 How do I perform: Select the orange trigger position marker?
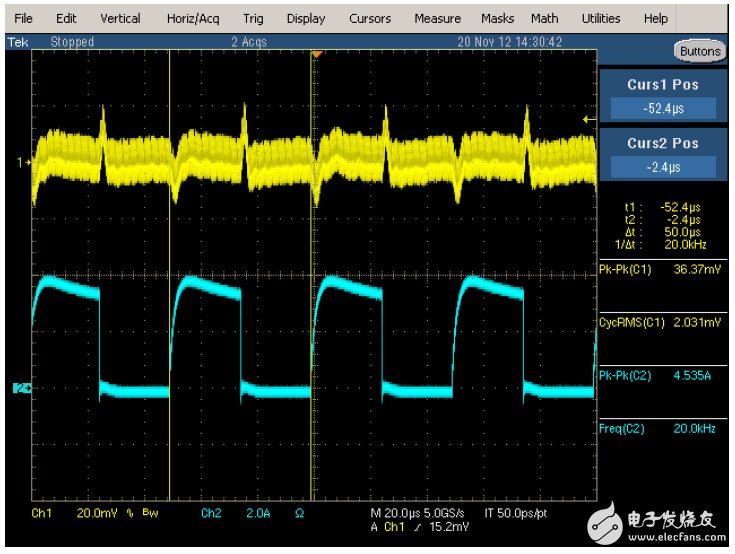tap(316, 54)
